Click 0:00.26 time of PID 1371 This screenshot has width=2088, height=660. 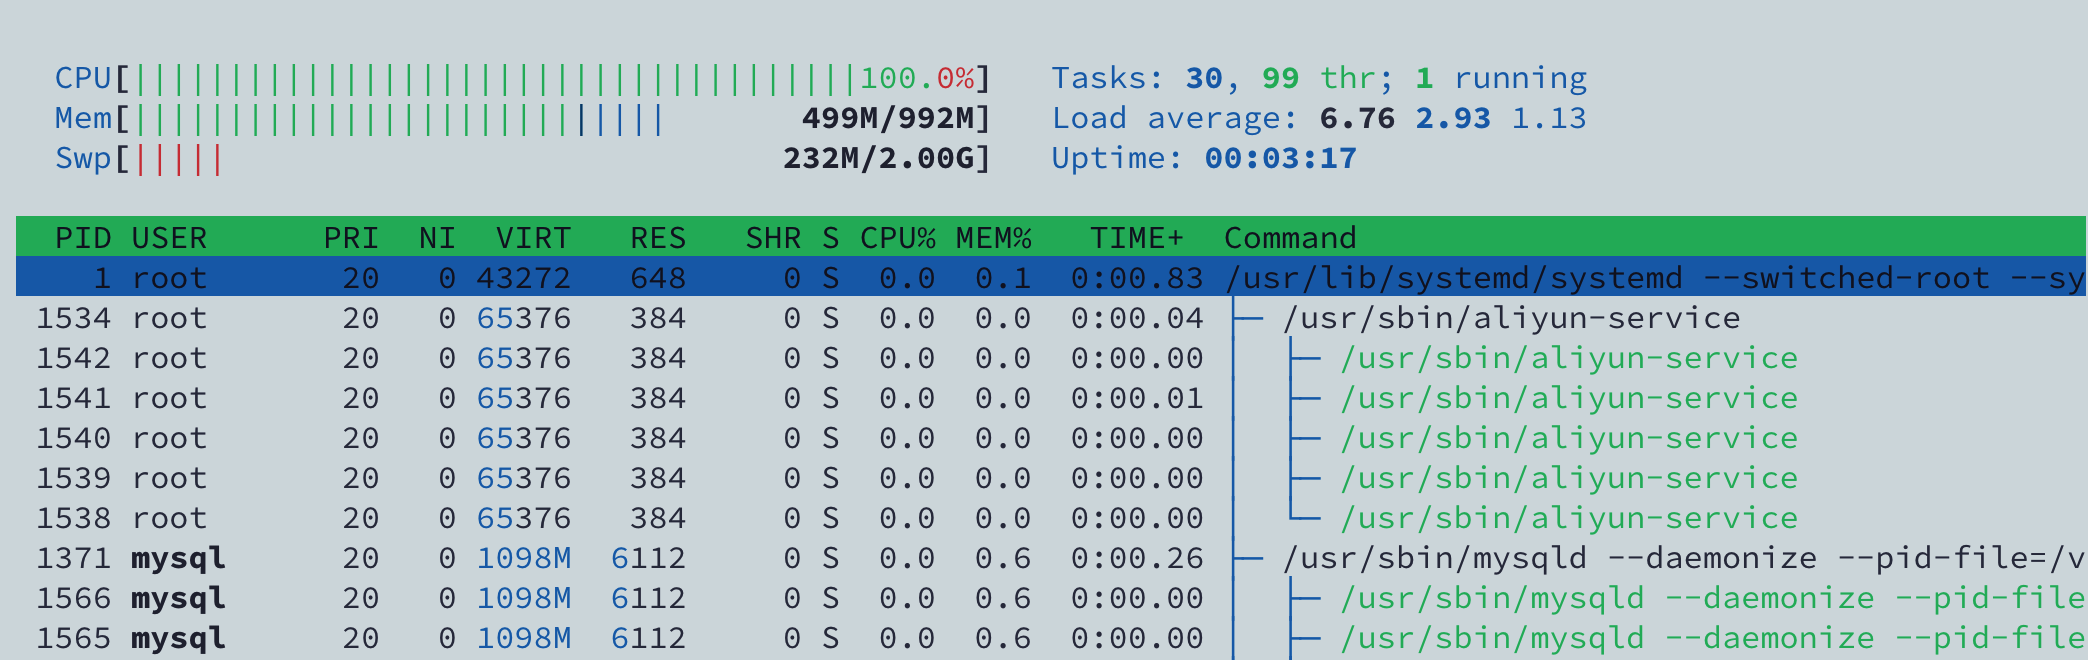point(1137,558)
